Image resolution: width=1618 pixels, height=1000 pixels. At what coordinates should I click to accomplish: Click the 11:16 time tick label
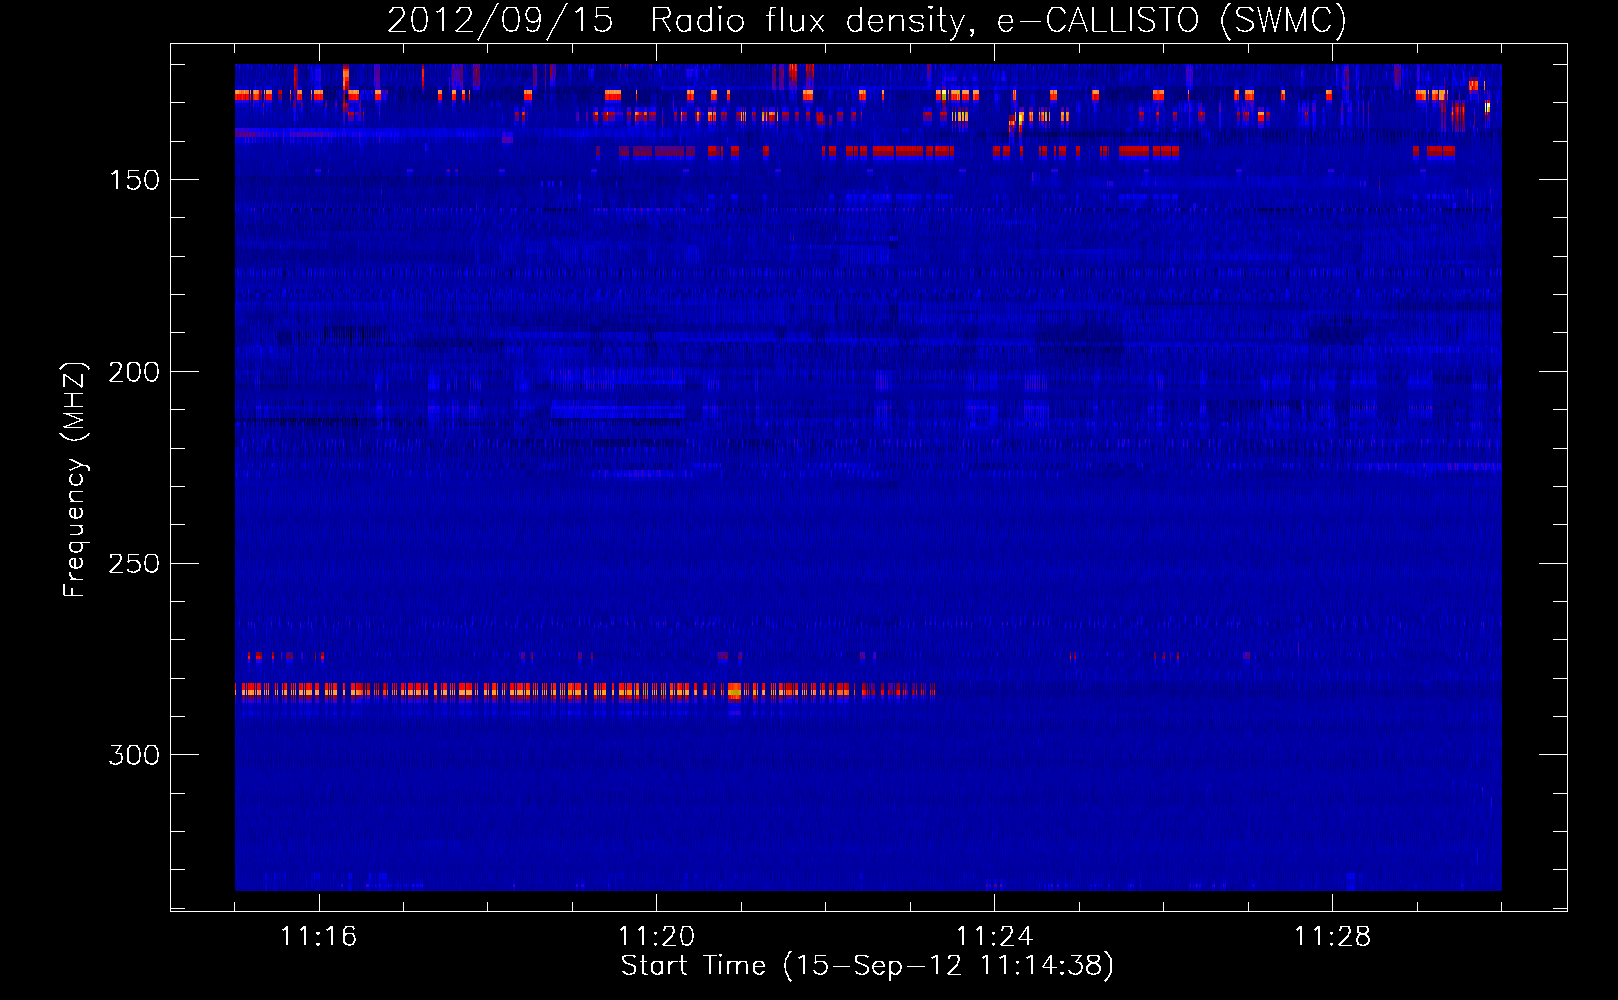pos(319,936)
